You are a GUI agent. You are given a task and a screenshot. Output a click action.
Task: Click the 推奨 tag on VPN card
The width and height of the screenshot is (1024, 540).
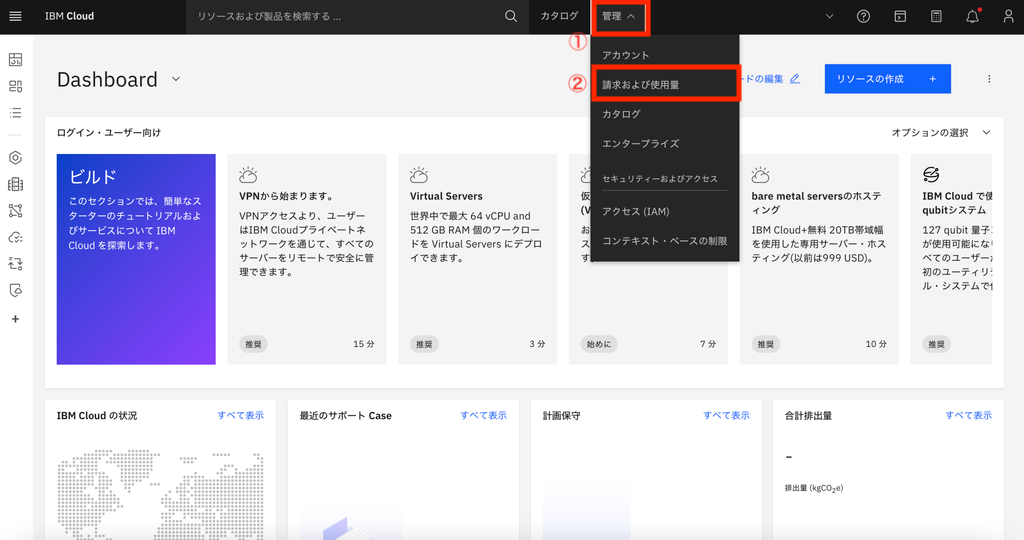(x=253, y=344)
